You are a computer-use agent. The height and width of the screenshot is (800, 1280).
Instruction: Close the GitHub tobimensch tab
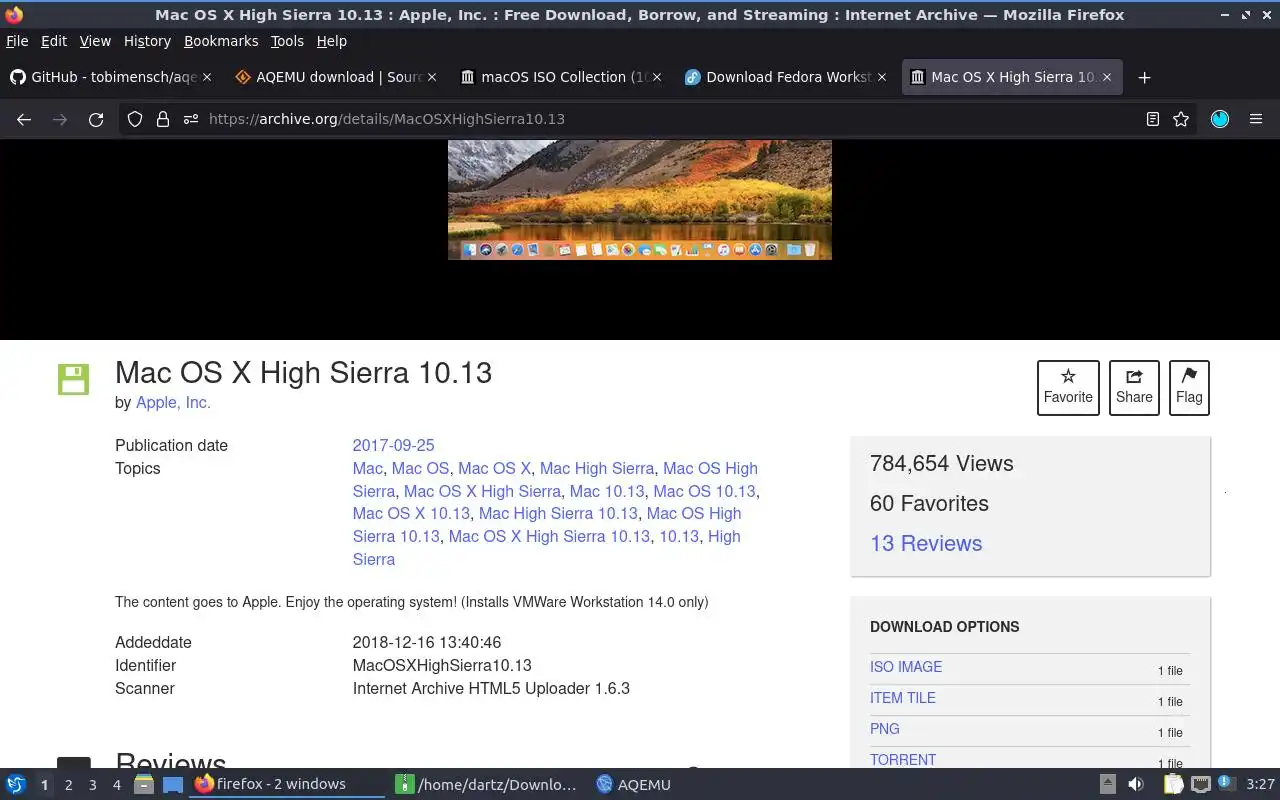207,77
